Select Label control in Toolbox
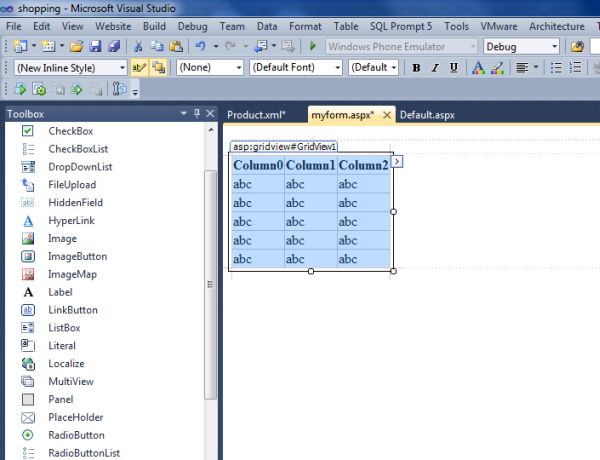600x460 pixels. coord(60,292)
